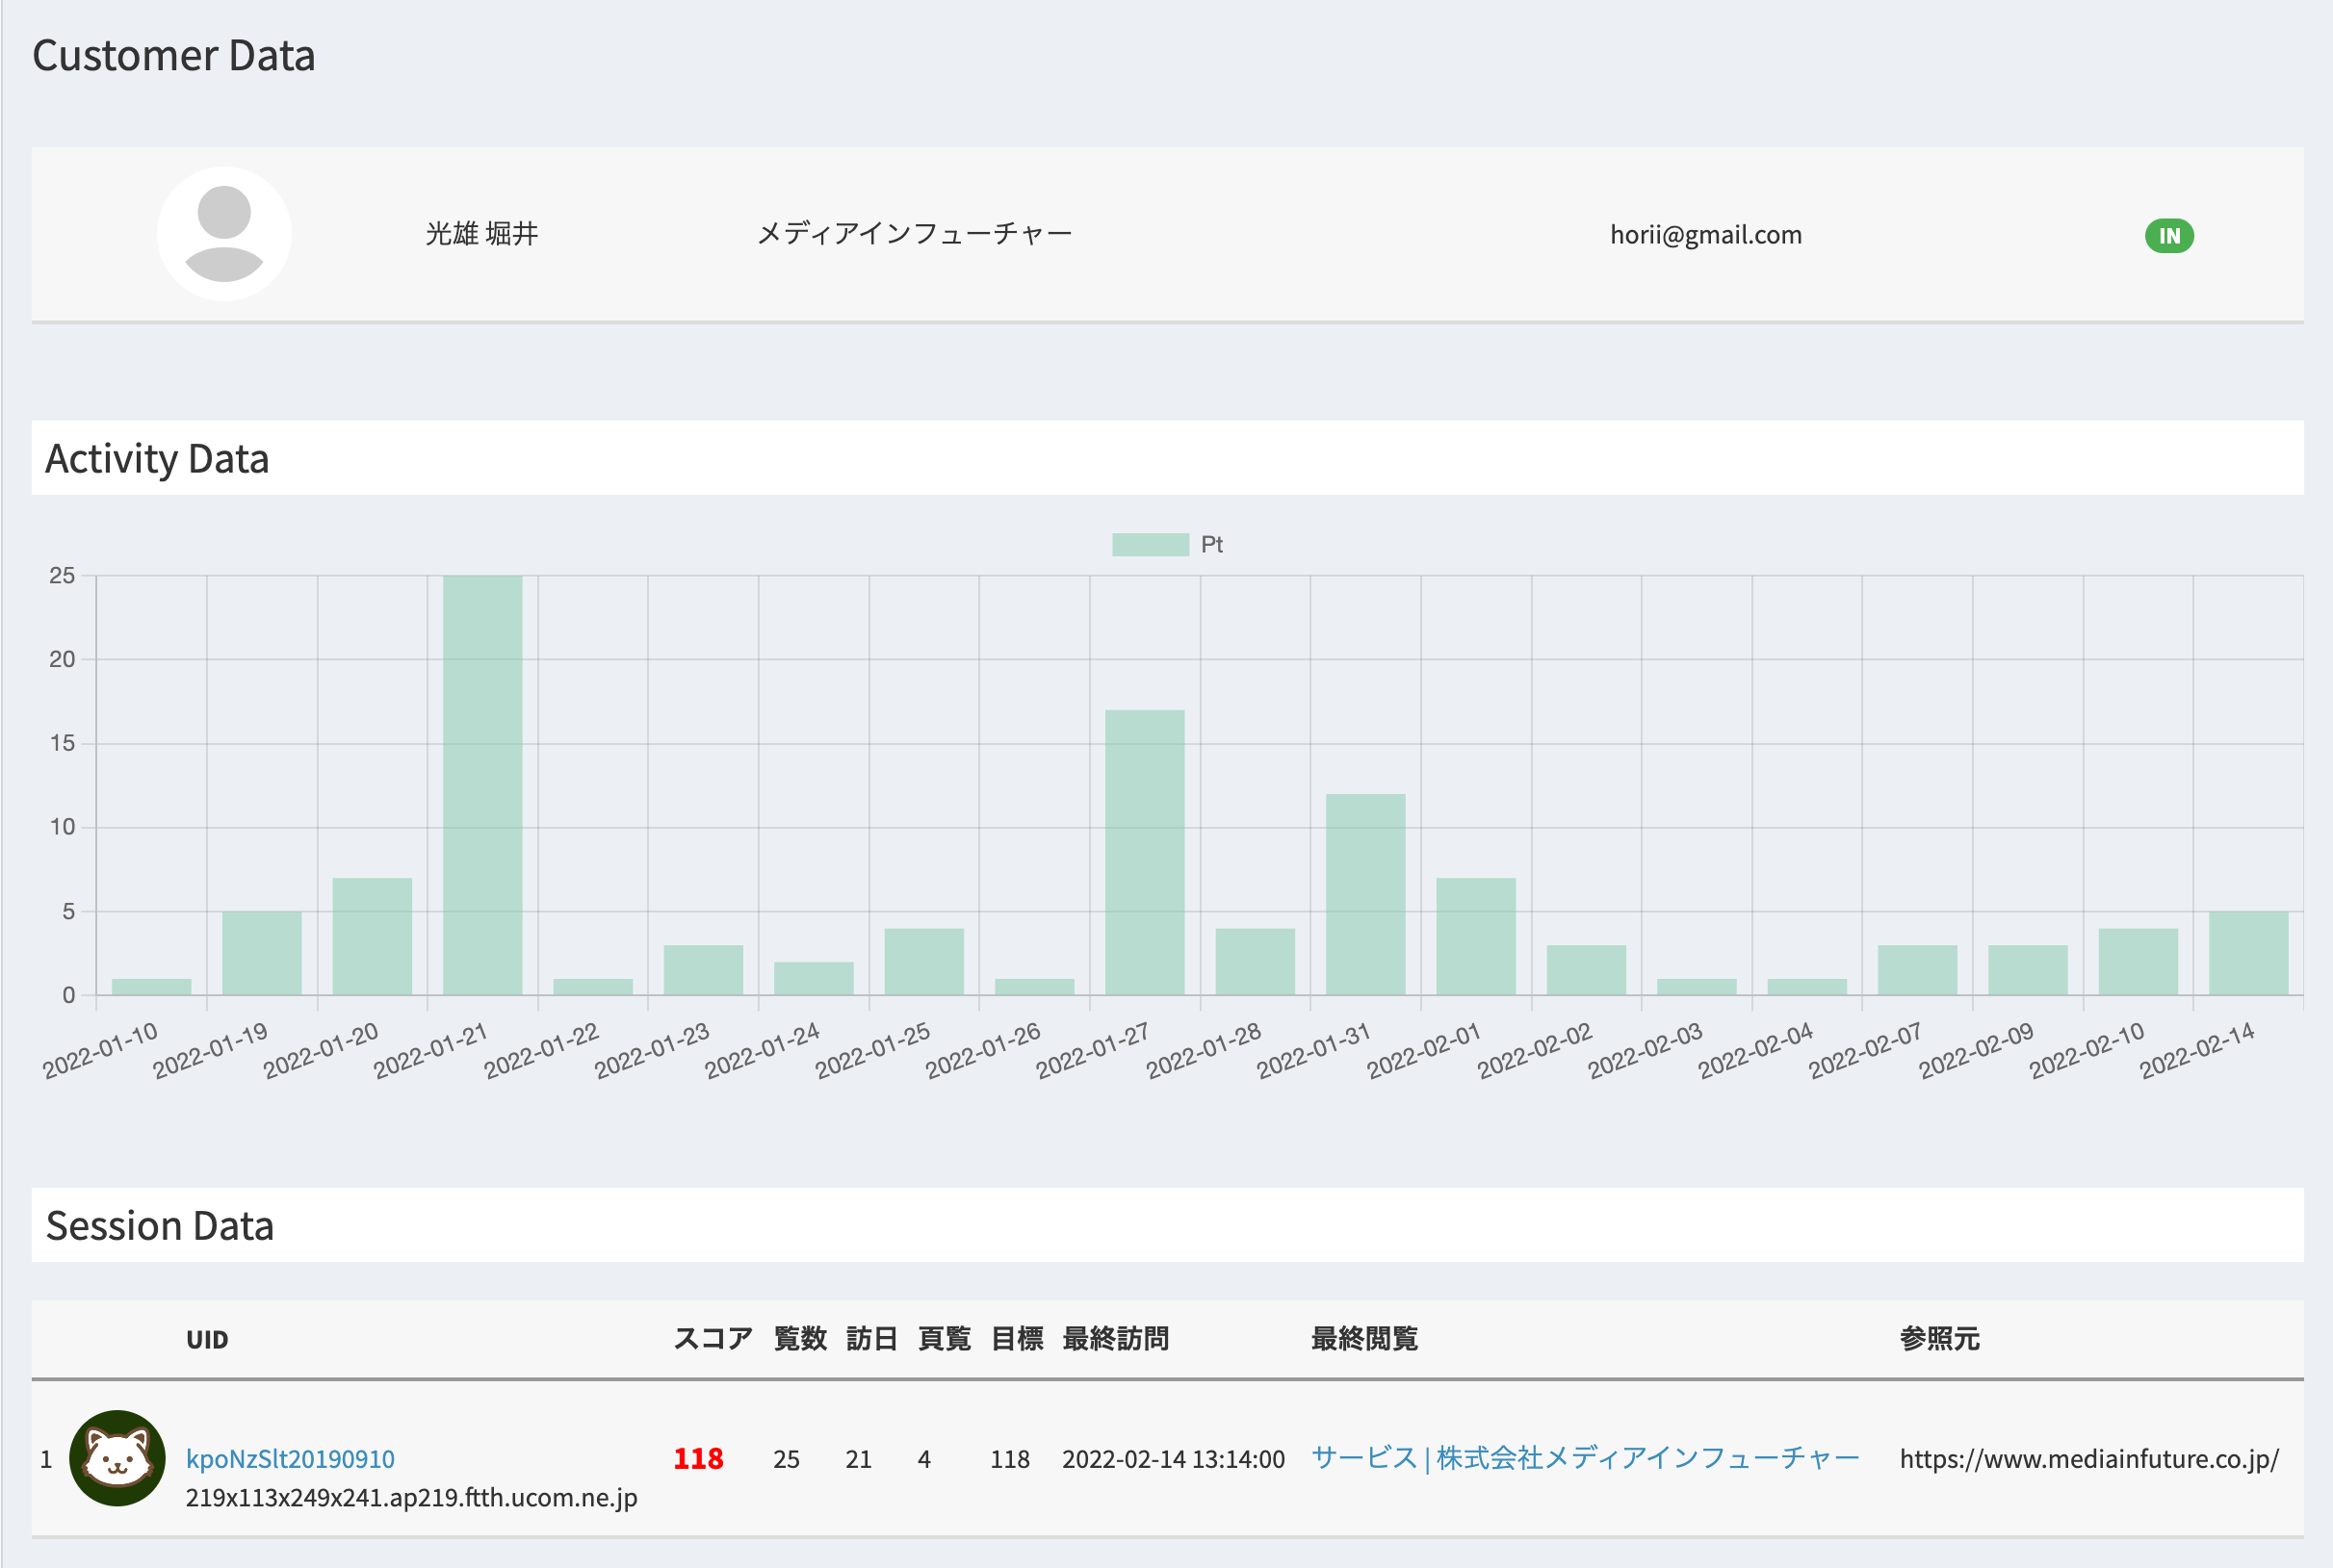This screenshot has width=2333, height=1568.
Task: Click the customer profile avatar placeholder
Action: click(224, 234)
